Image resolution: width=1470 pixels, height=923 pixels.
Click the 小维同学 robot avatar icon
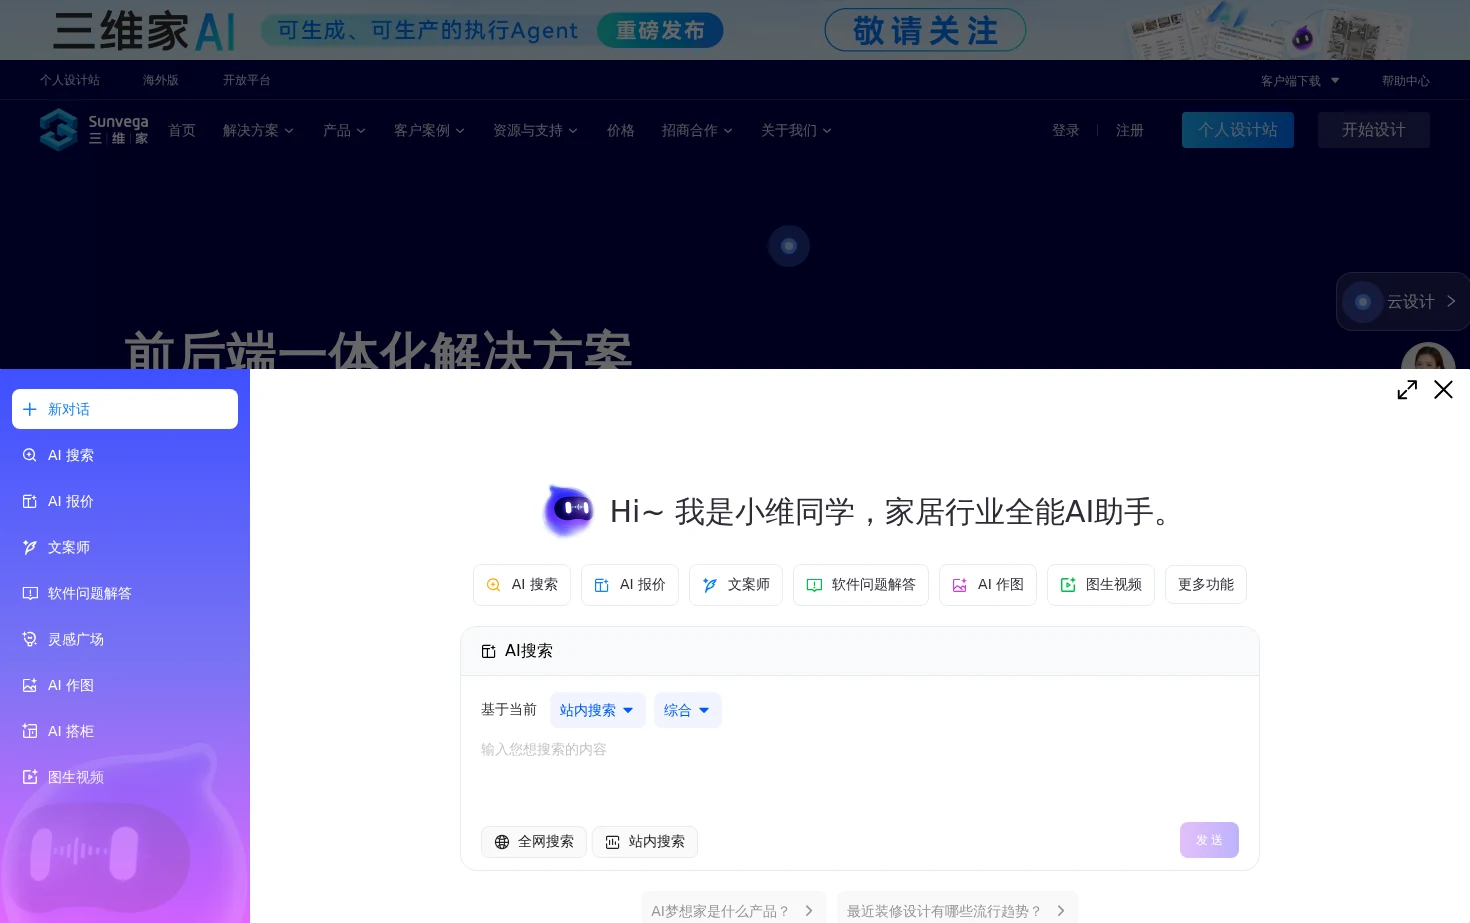click(569, 510)
